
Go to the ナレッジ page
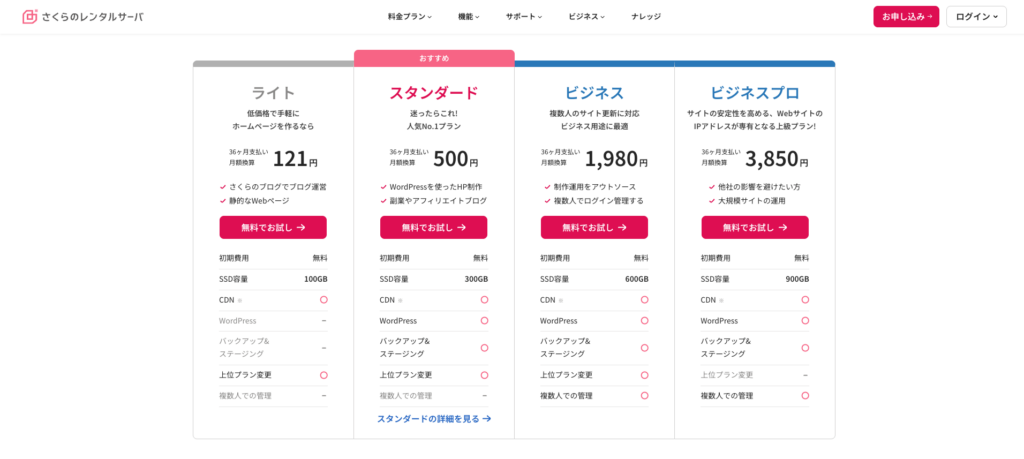pos(645,17)
